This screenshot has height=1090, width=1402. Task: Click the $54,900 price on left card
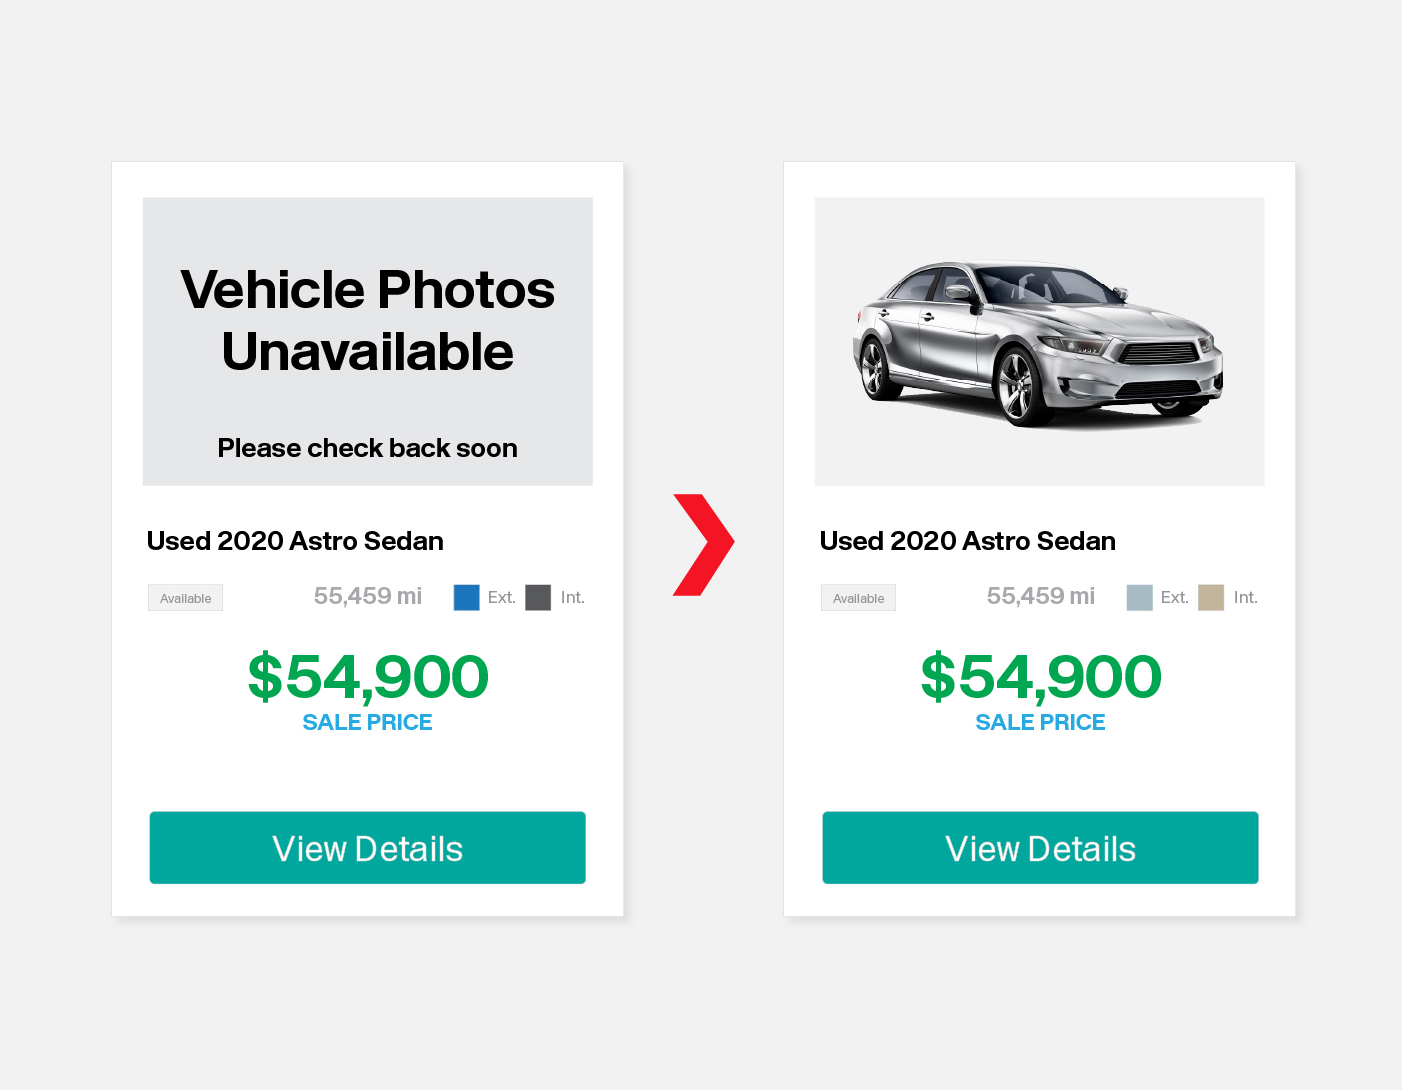click(368, 677)
